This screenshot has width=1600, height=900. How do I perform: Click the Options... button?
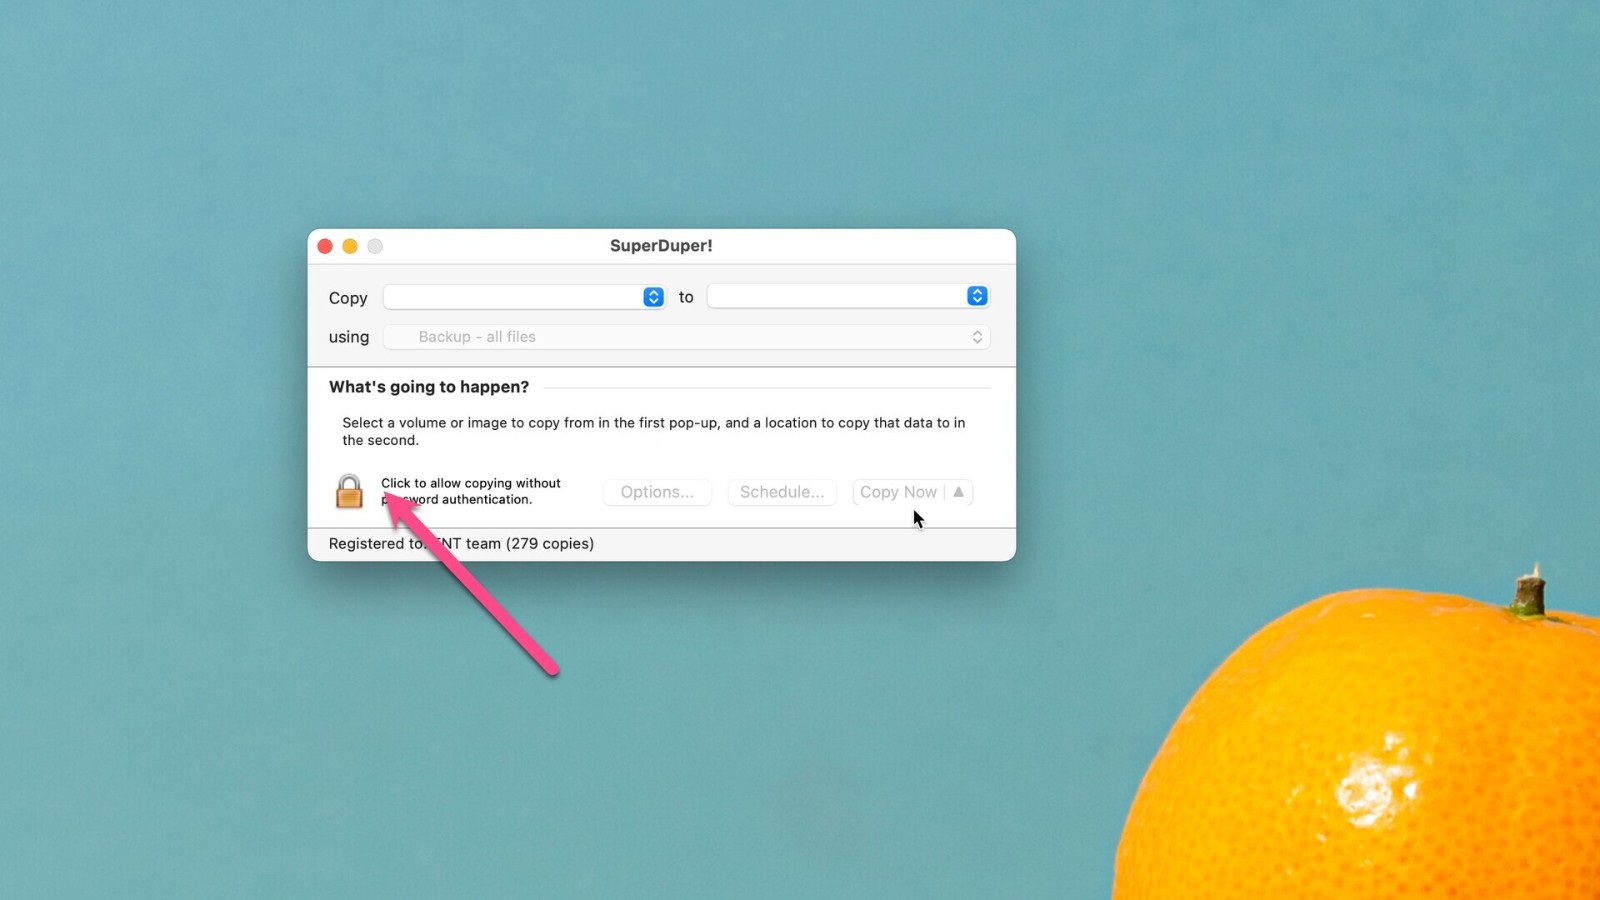[657, 492]
